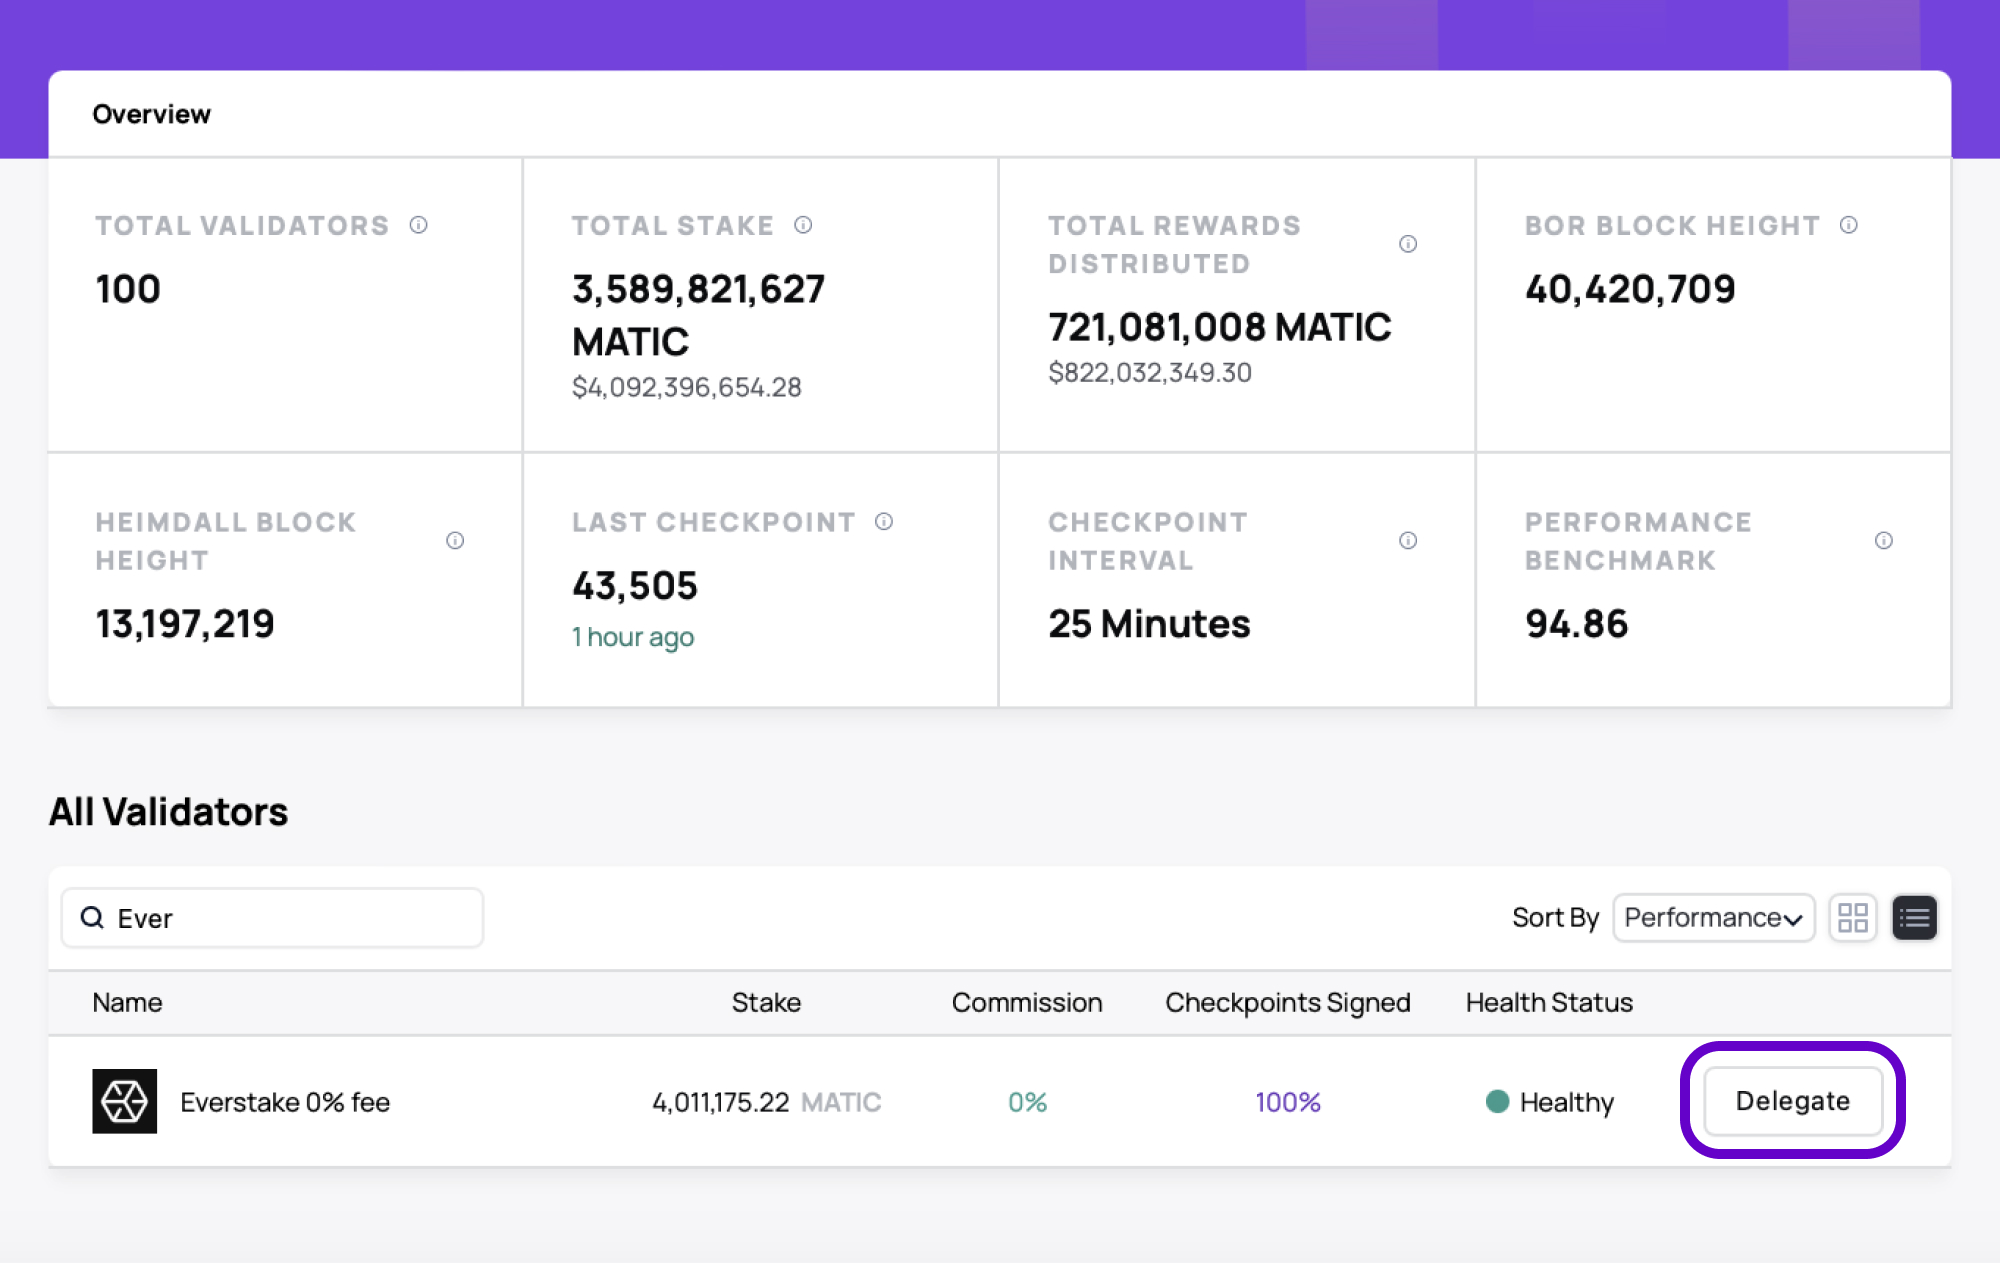
Task: Click the Bor Block Height info icon
Action: tap(1849, 225)
